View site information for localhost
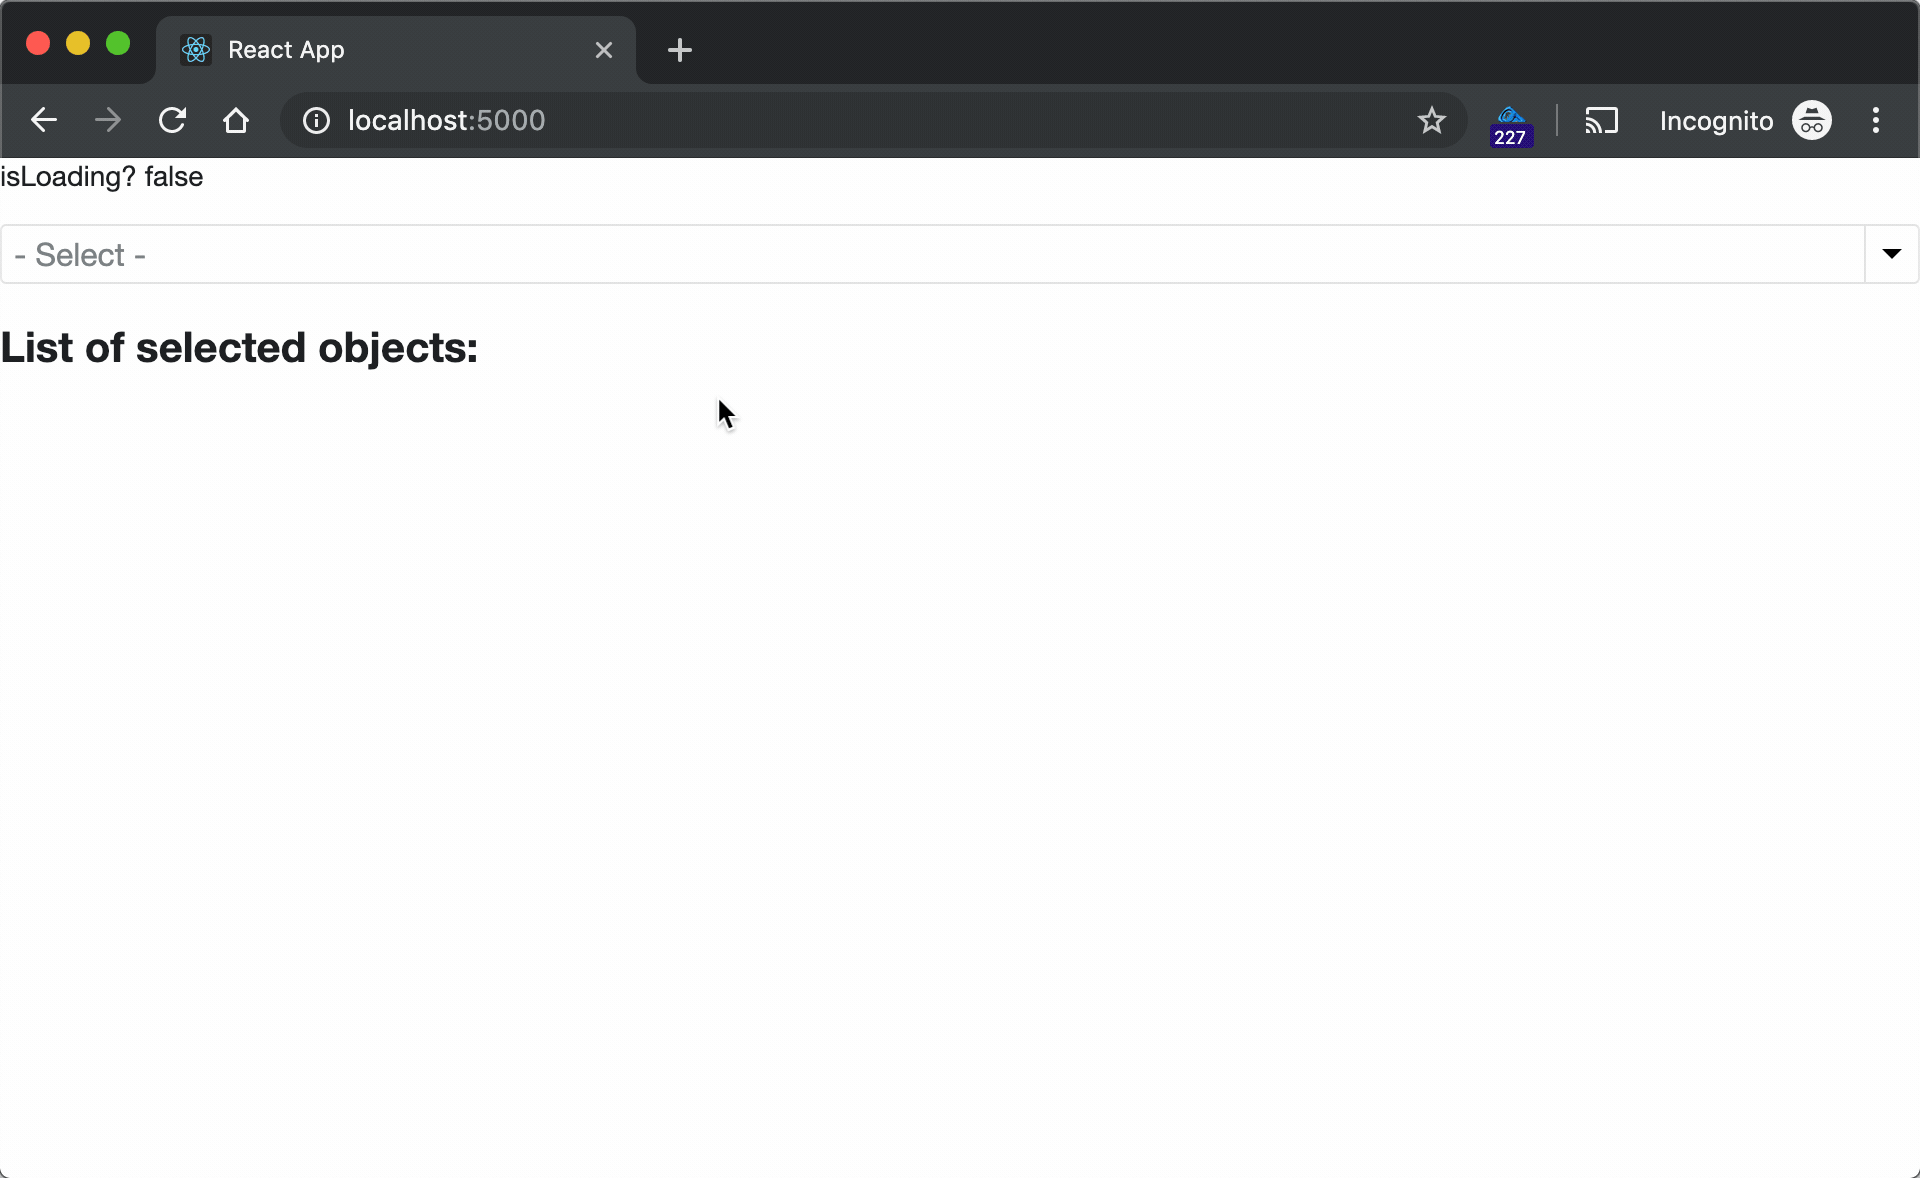The width and height of the screenshot is (1920, 1178). coord(315,120)
